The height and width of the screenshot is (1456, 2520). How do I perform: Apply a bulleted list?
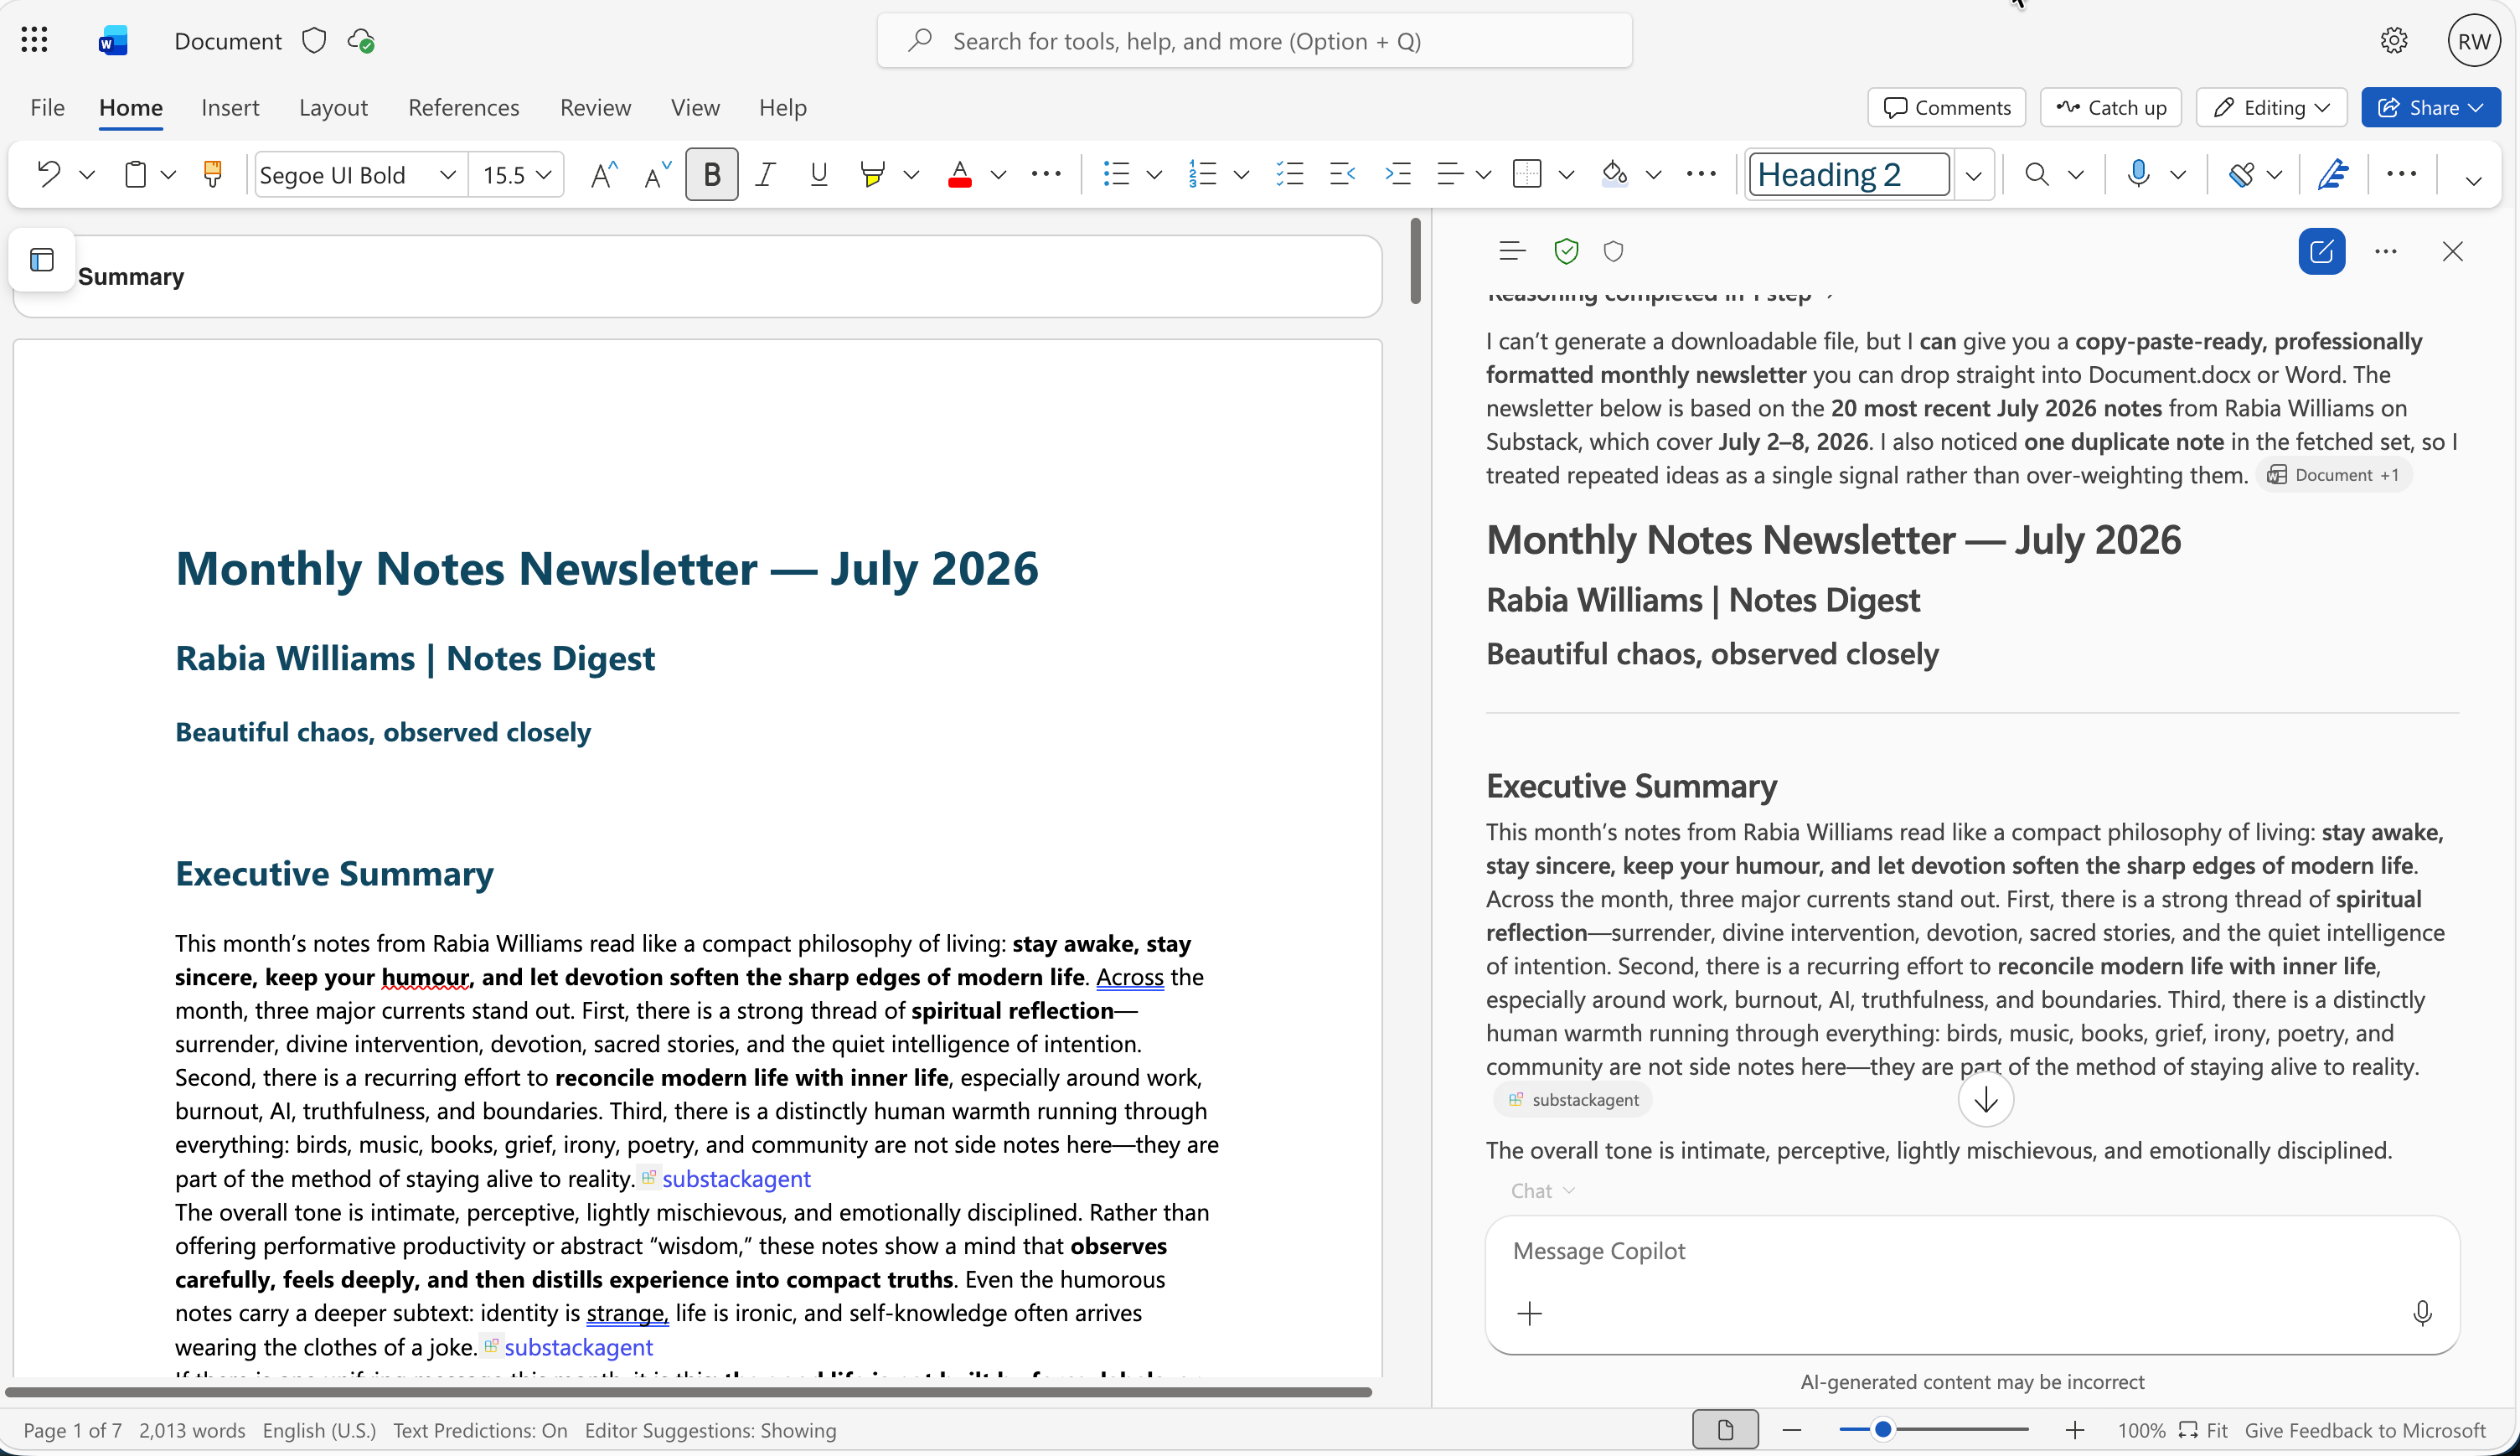[x=1116, y=174]
